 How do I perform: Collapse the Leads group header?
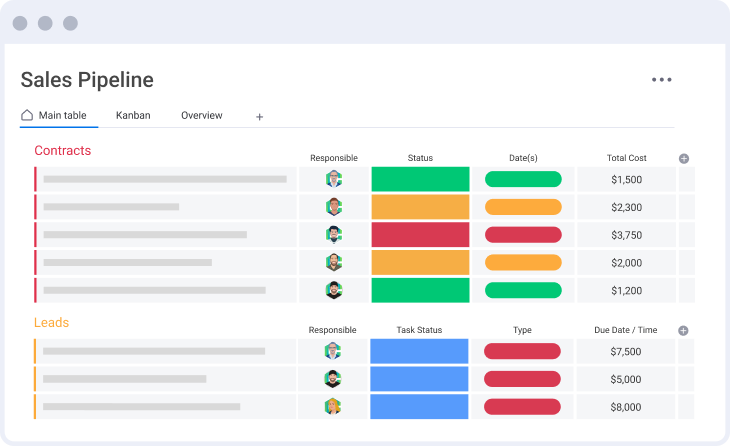51,323
